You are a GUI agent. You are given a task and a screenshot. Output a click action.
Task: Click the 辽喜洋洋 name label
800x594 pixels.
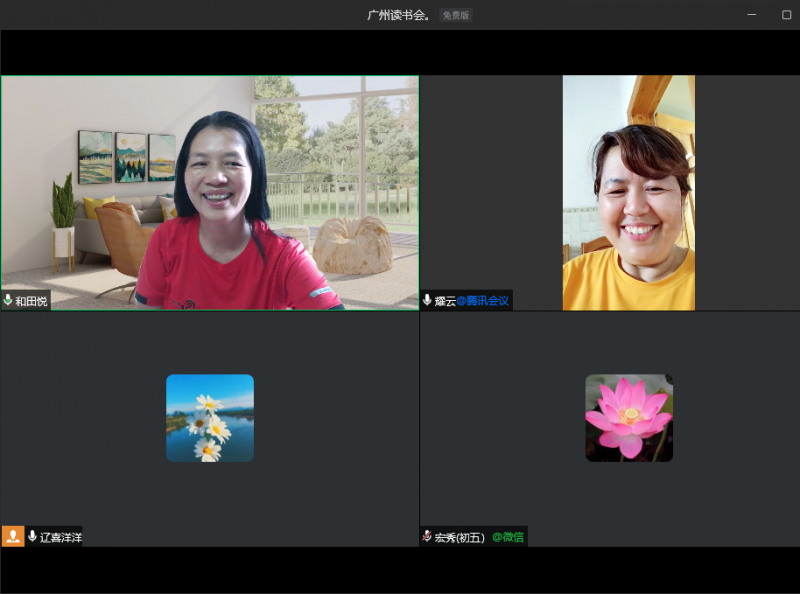pyautogui.click(x=61, y=537)
